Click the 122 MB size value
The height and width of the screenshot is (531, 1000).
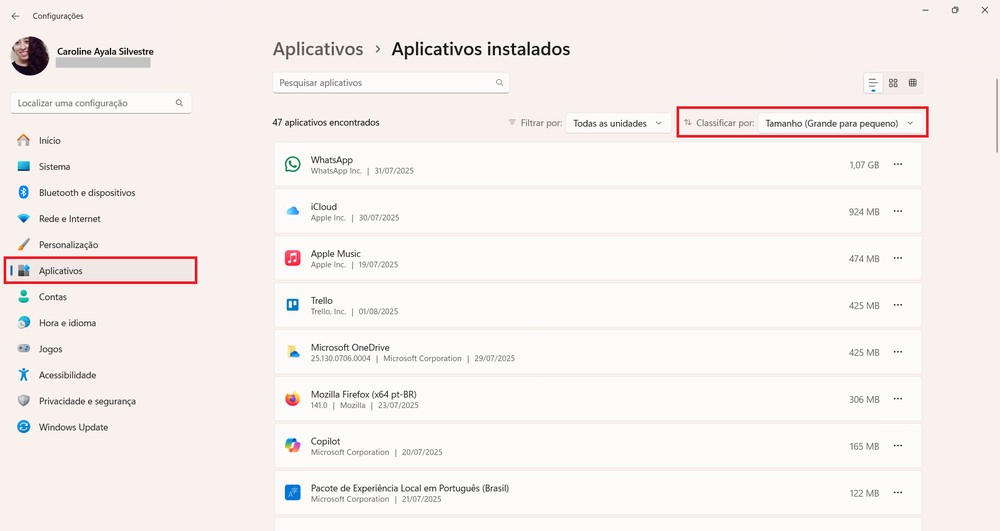[x=864, y=493]
